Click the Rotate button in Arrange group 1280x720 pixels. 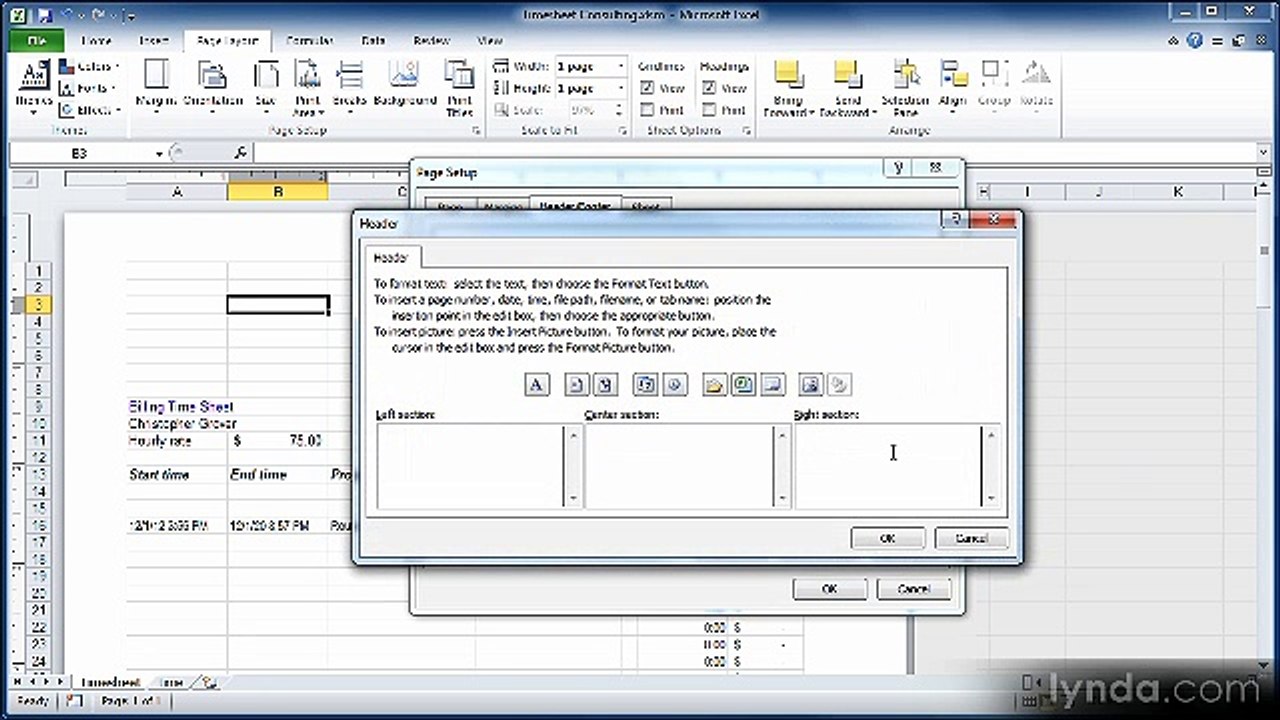[1036, 88]
